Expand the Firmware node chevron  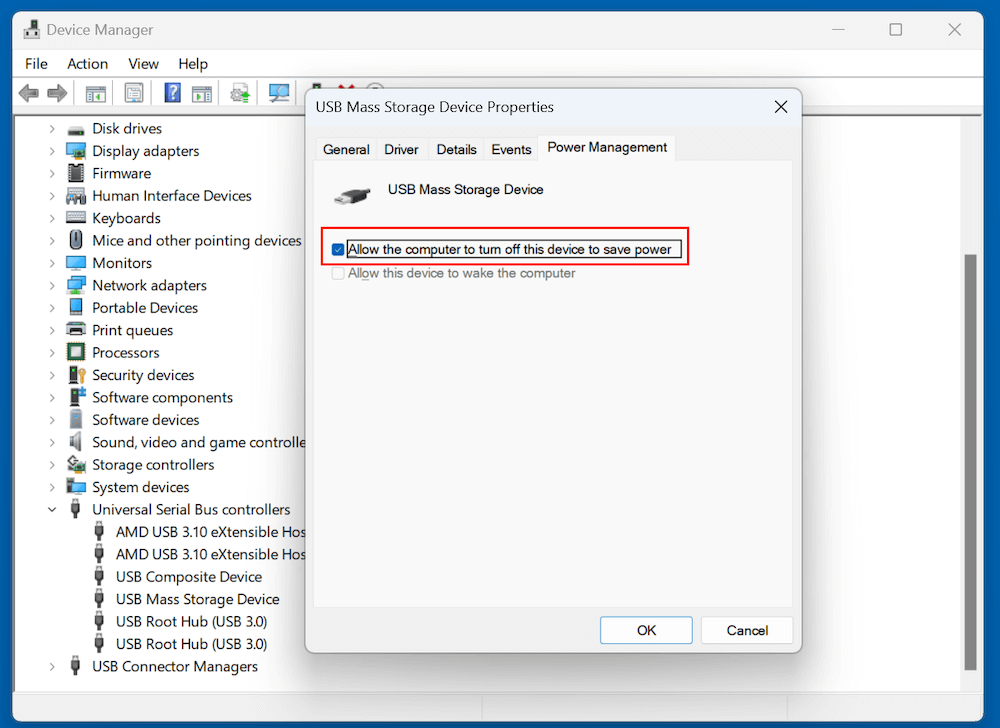[x=52, y=173]
